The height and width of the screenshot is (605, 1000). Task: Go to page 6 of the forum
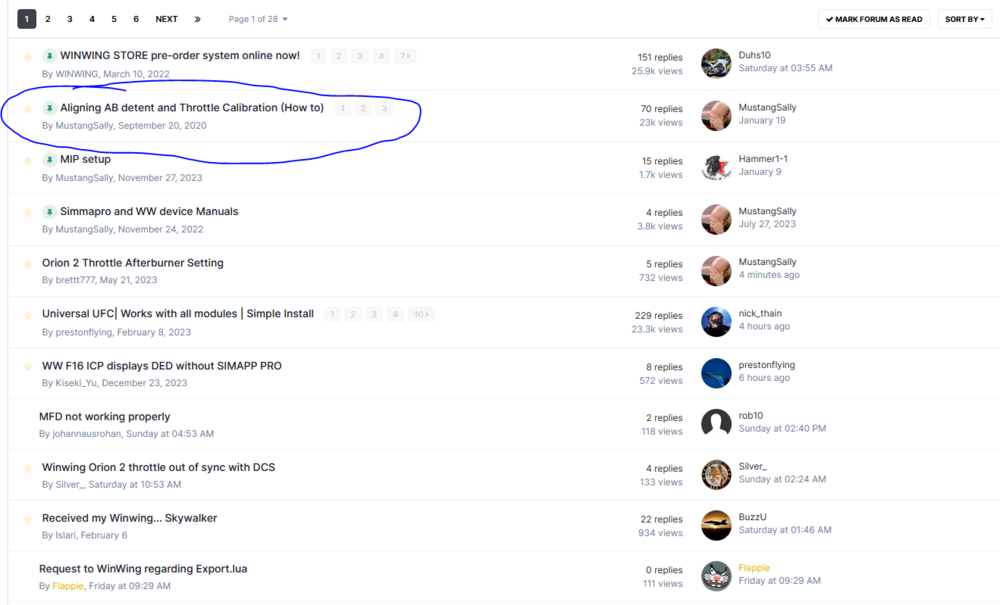(136, 19)
